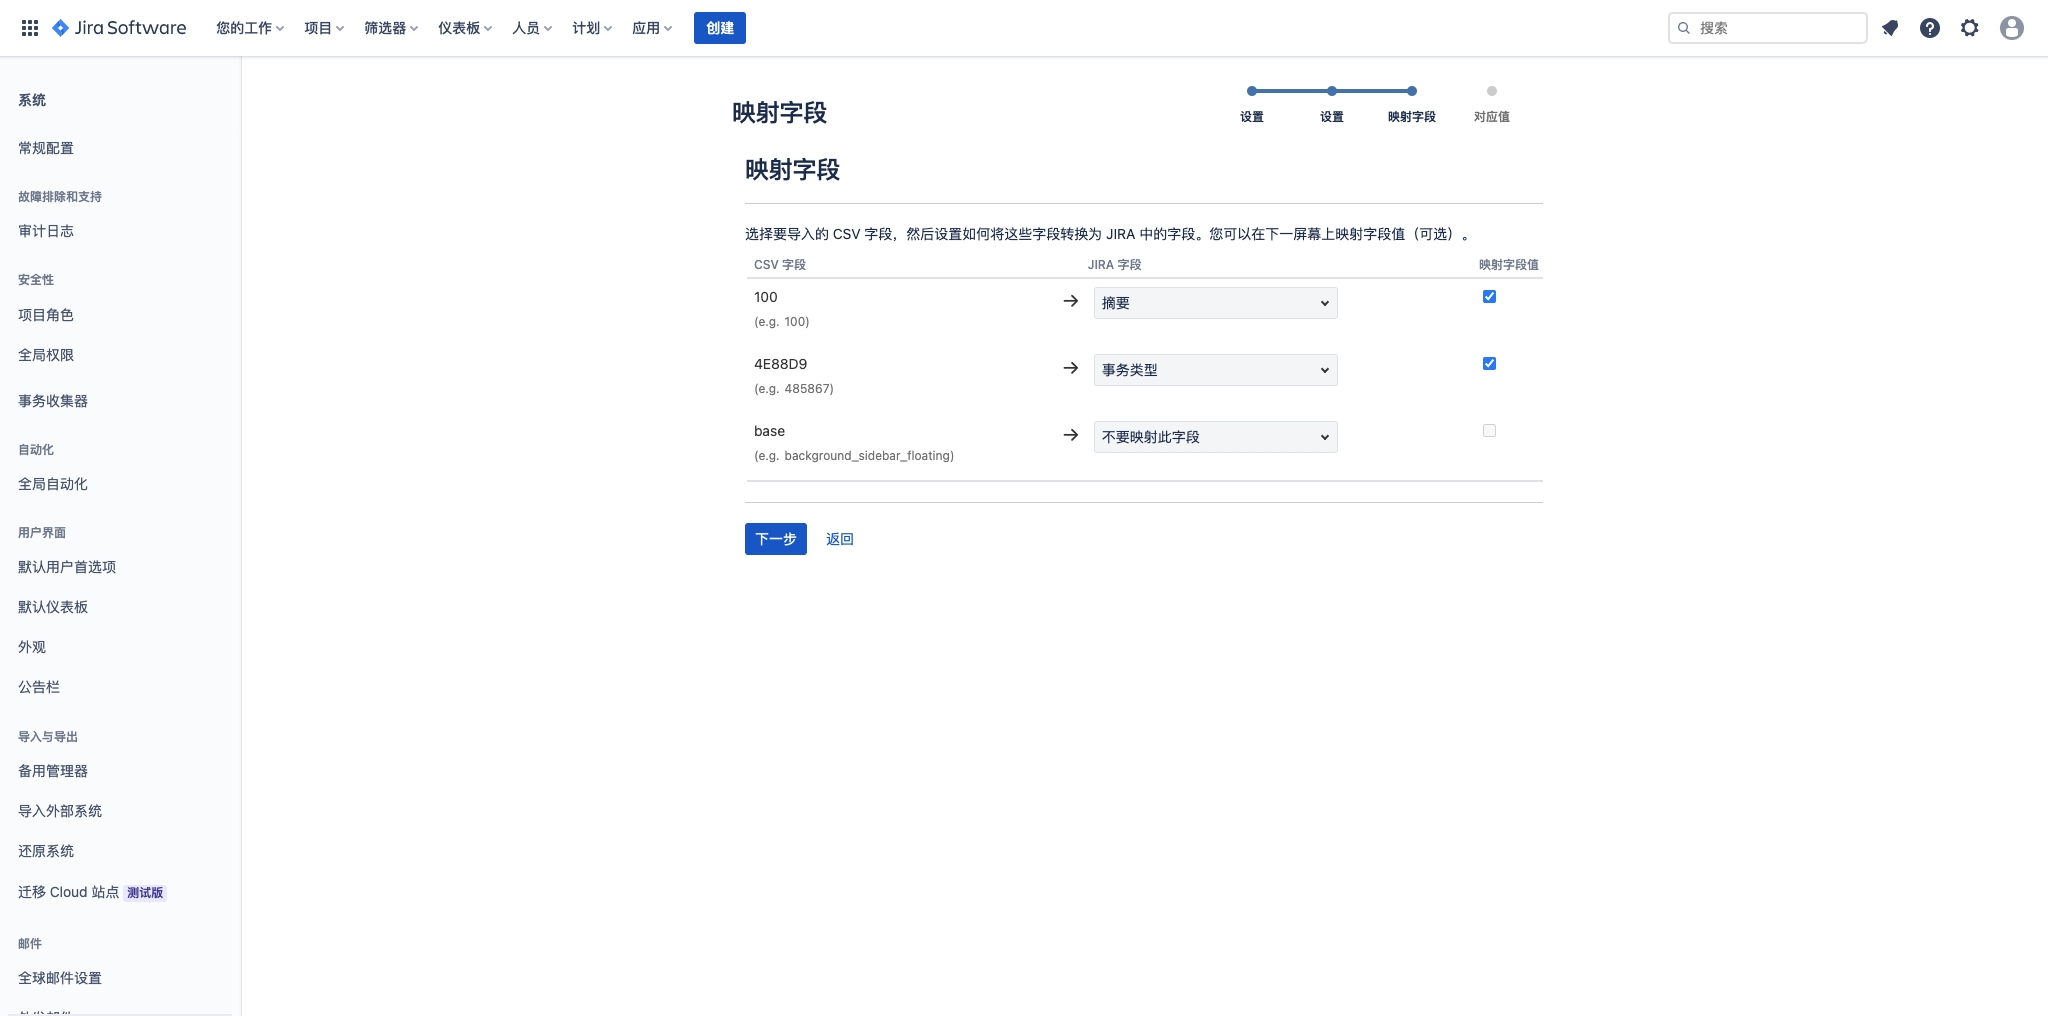Click the arrow icon in the 100 row

(x=1071, y=301)
